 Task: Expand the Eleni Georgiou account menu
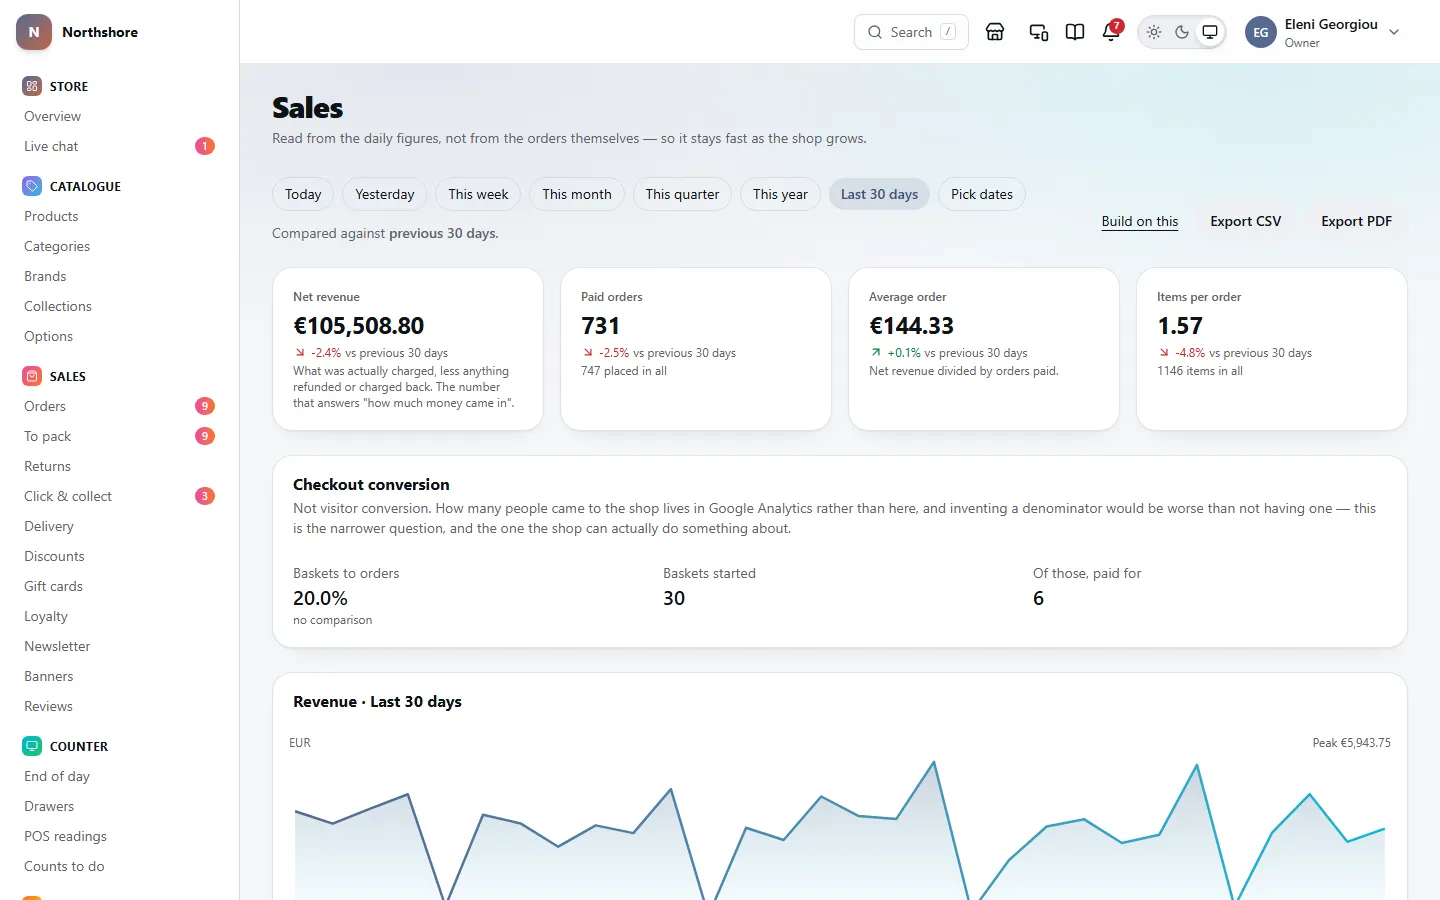pyautogui.click(x=1322, y=32)
